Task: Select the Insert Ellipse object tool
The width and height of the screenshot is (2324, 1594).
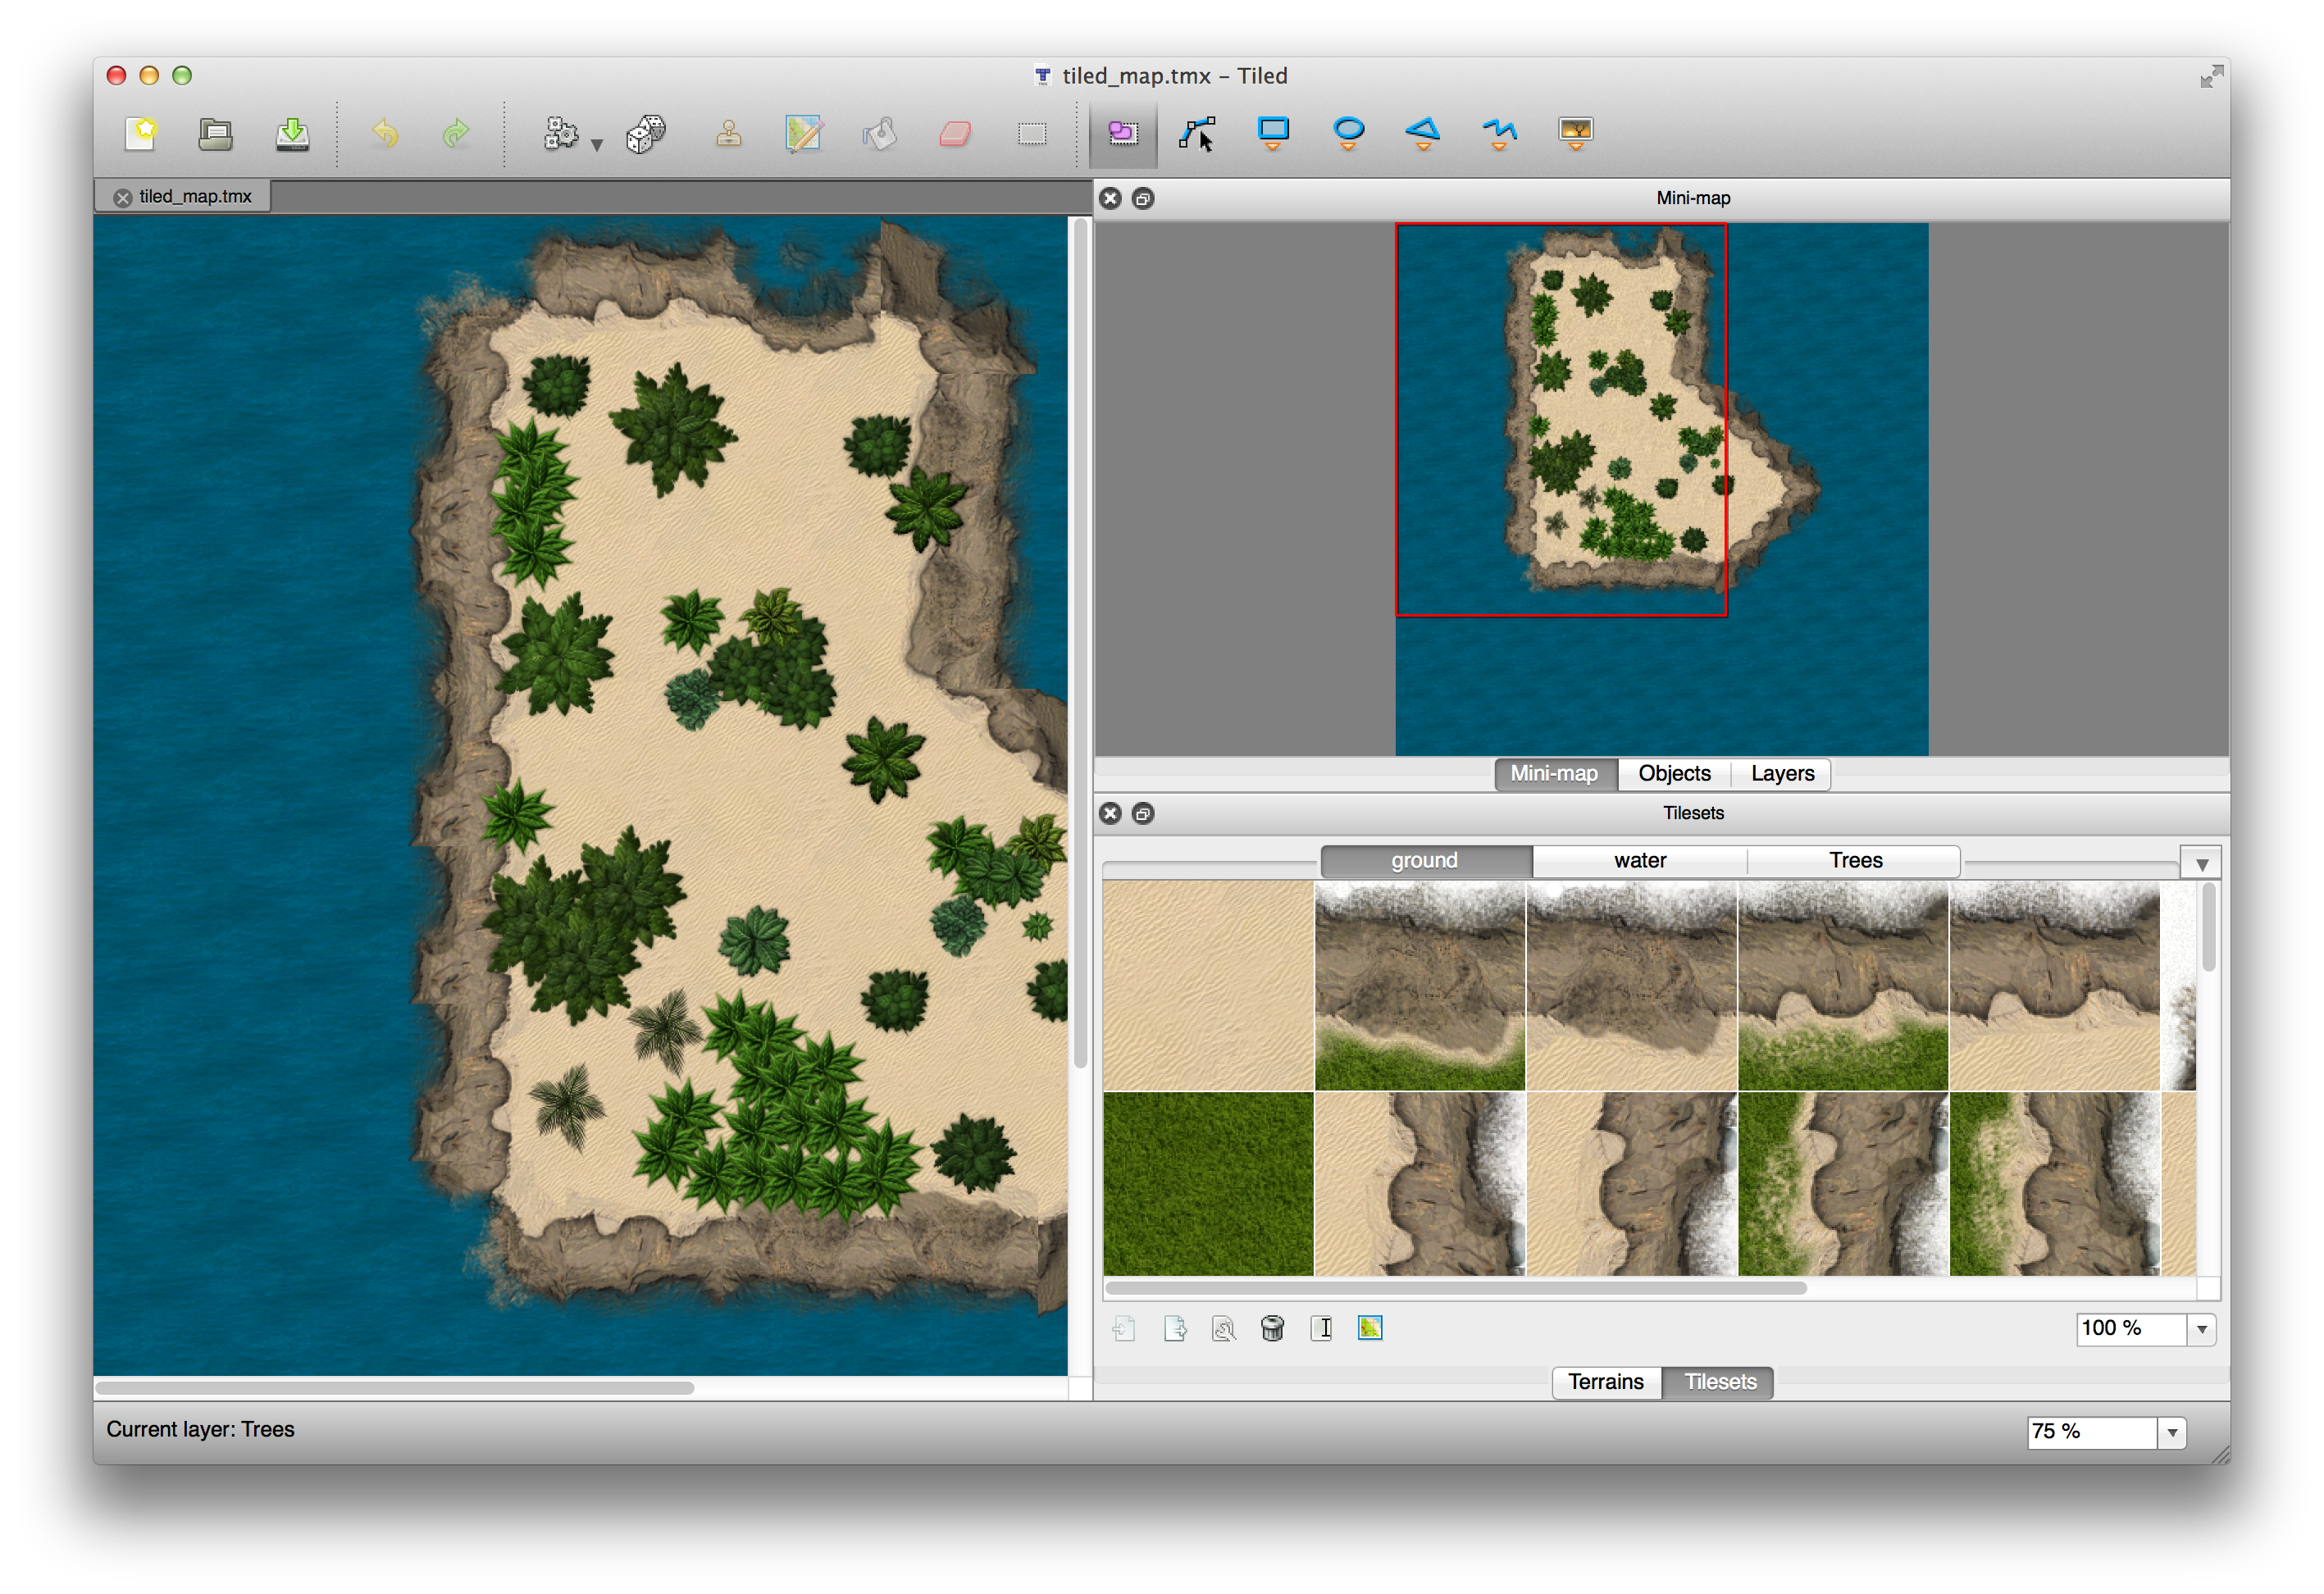Action: point(1348,131)
